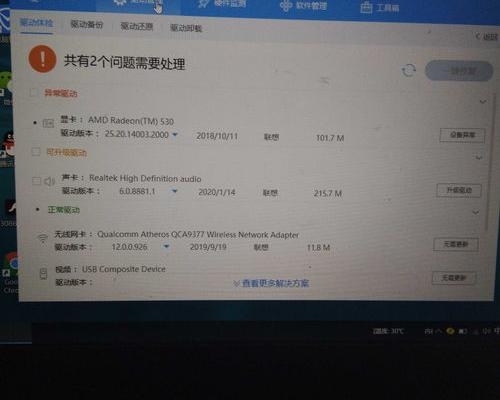The width and height of the screenshot is (500, 400).
Task: Click the 正常驱动 section label
Action: click(x=64, y=210)
